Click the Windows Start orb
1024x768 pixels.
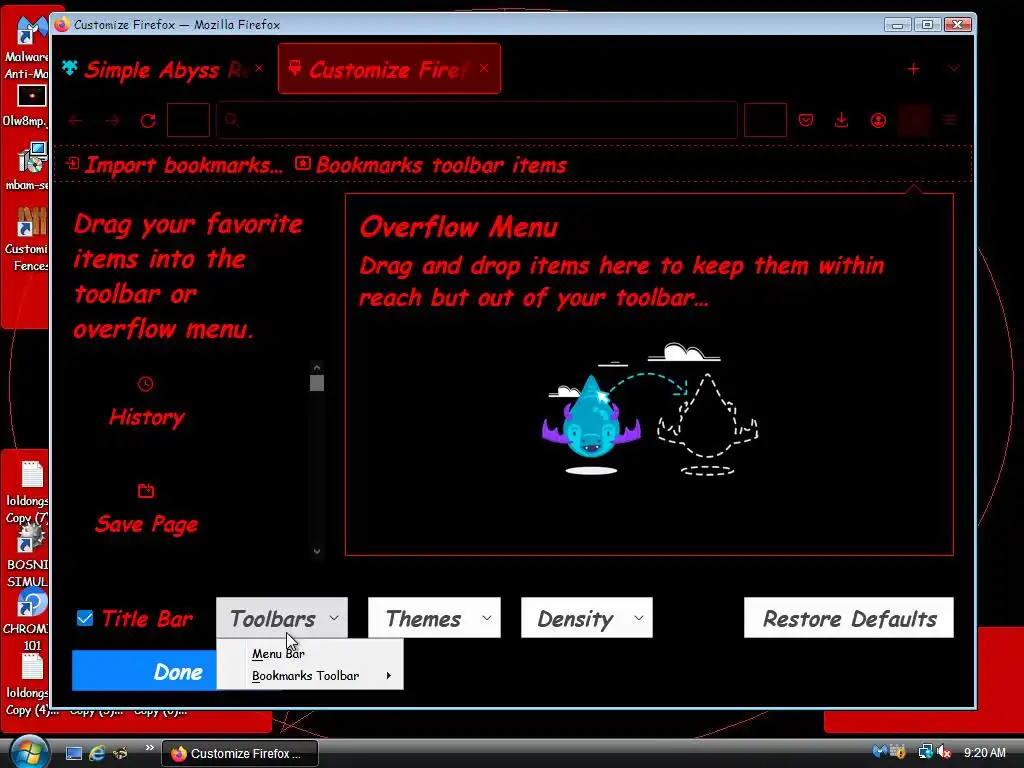tap(29, 752)
